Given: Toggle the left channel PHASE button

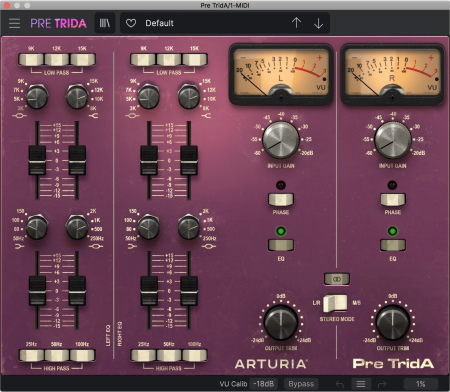Looking at the screenshot, I should click(x=281, y=199).
